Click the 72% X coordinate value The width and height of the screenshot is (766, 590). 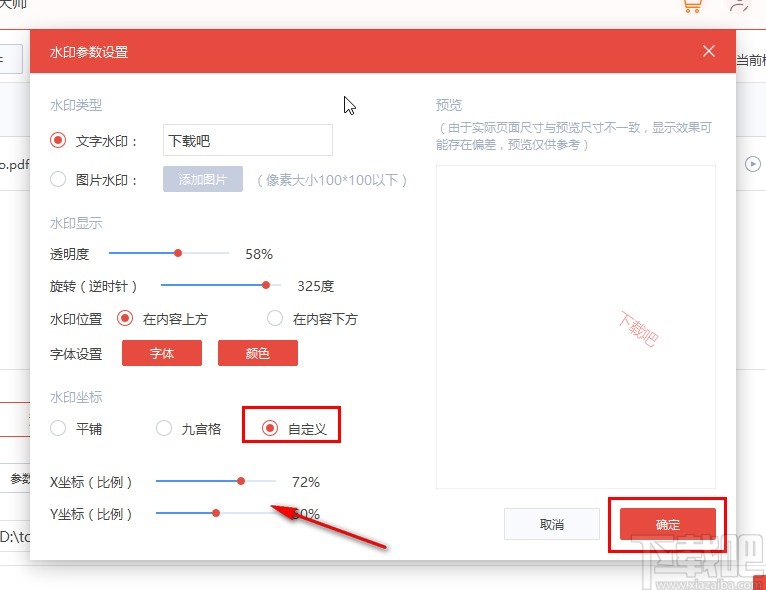coord(306,482)
